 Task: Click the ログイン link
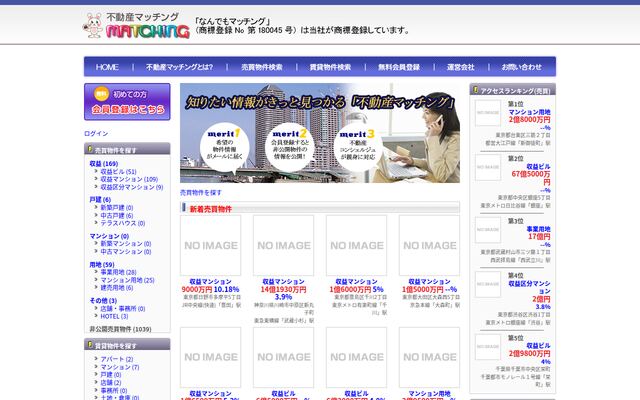[x=96, y=133]
